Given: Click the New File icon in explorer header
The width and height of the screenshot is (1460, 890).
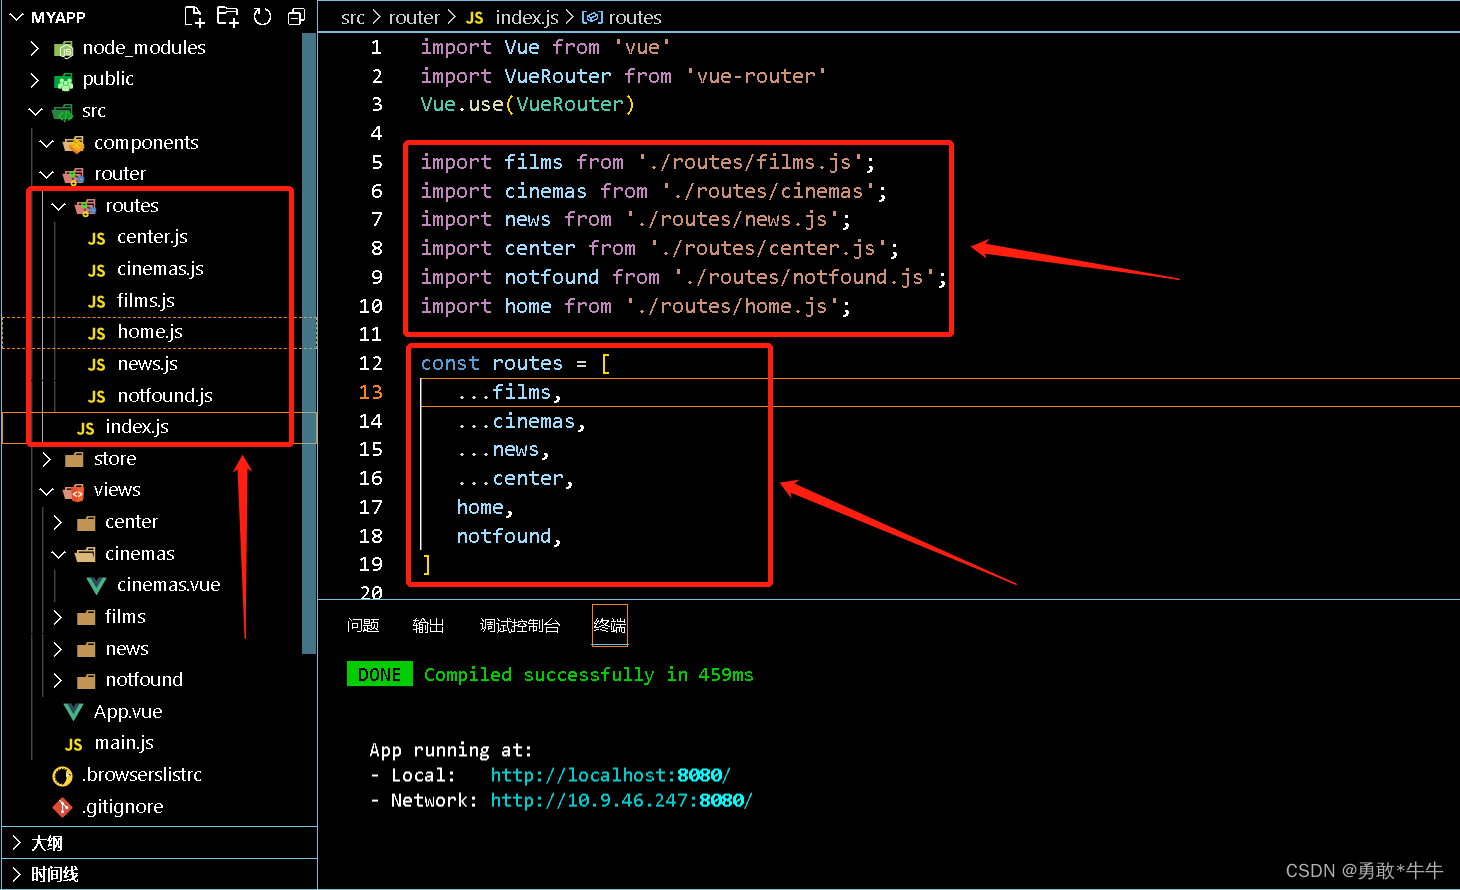Looking at the screenshot, I should [194, 16].
